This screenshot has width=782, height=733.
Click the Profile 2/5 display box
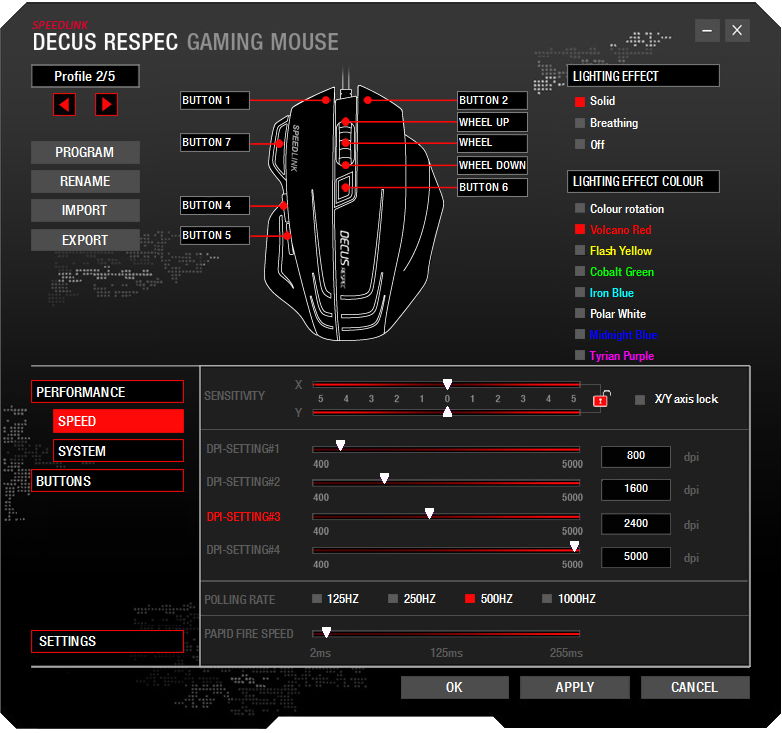[85, 76]
